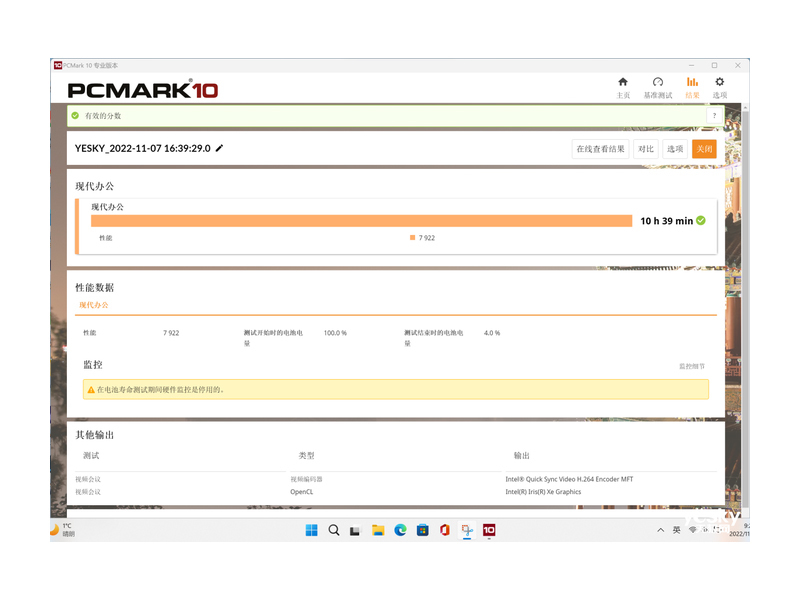Click PCMark 10 taskbar icon

(x=489, y=530)
